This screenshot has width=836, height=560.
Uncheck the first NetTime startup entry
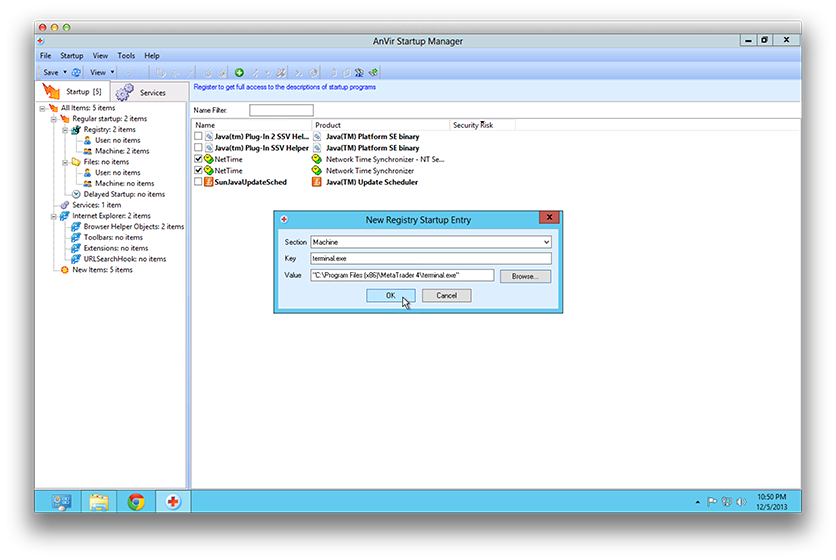pos(198,159)
